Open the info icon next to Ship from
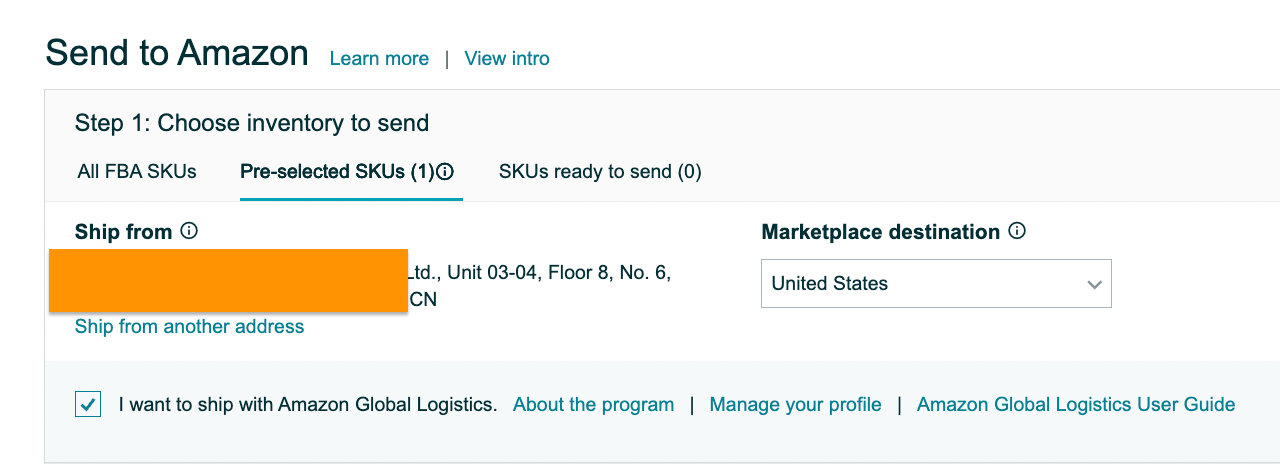This screenshot has height=464, width=1280. click(x=189, y=231)
